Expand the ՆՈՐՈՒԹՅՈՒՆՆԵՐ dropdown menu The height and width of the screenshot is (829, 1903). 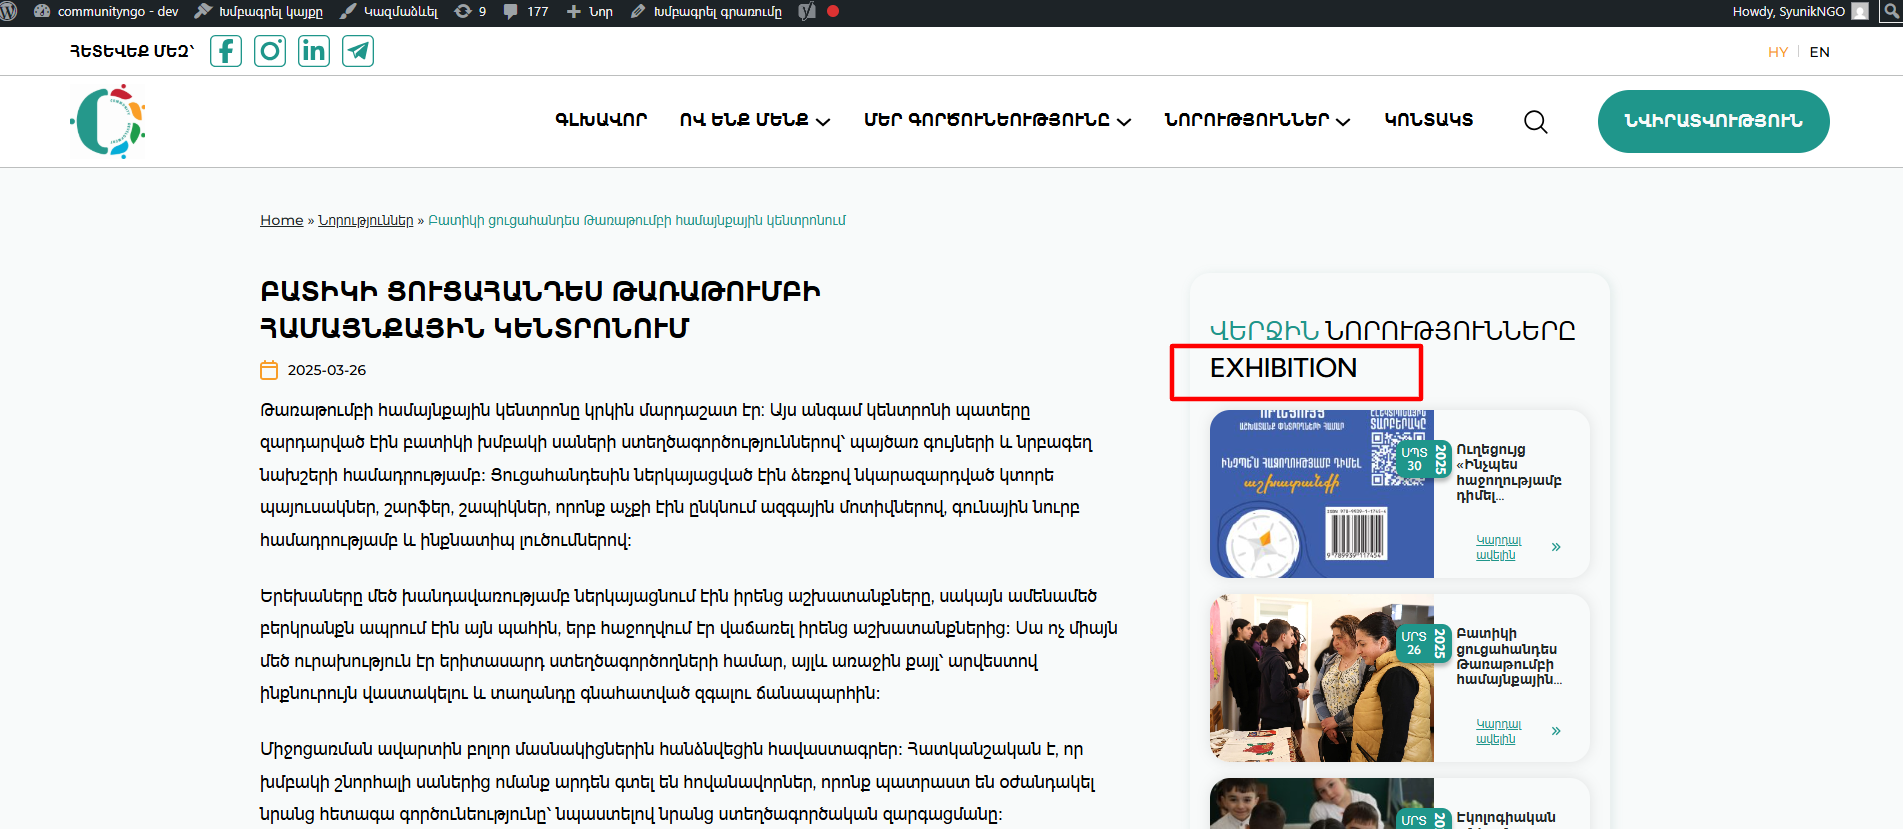[x=1257, y=120]
